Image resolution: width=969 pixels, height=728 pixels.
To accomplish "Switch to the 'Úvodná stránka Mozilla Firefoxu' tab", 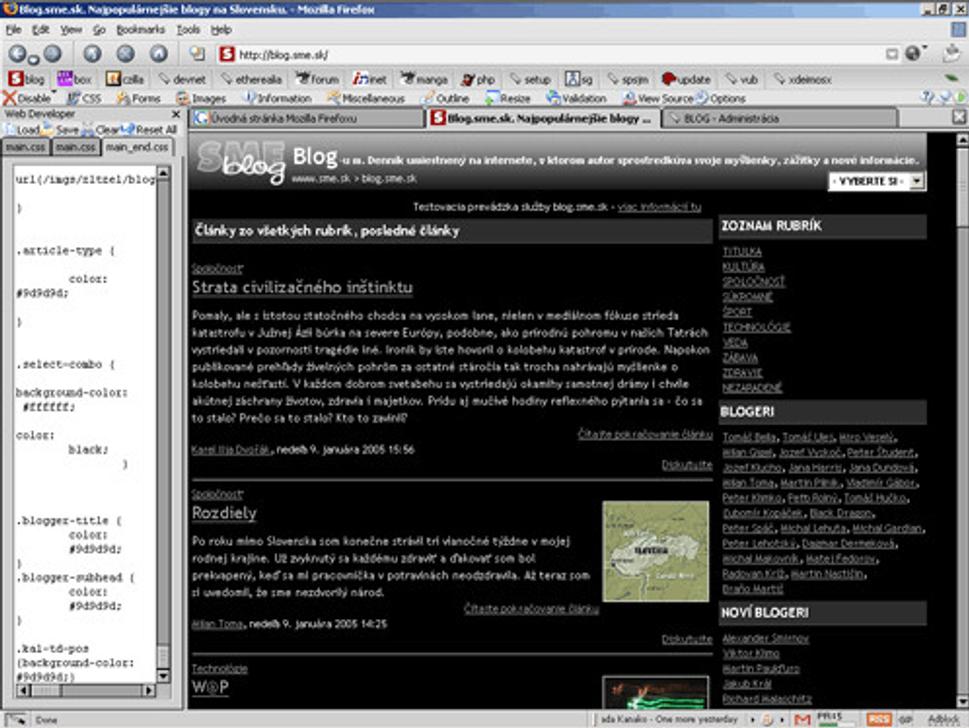I will [305, 118].
